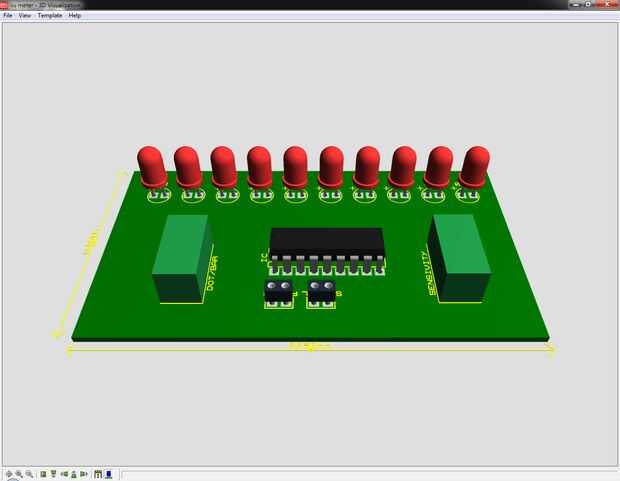The image size is (620, 481).
Task: Switch to the left view icon
Action: pyautogui.click(x=64, y=474)
